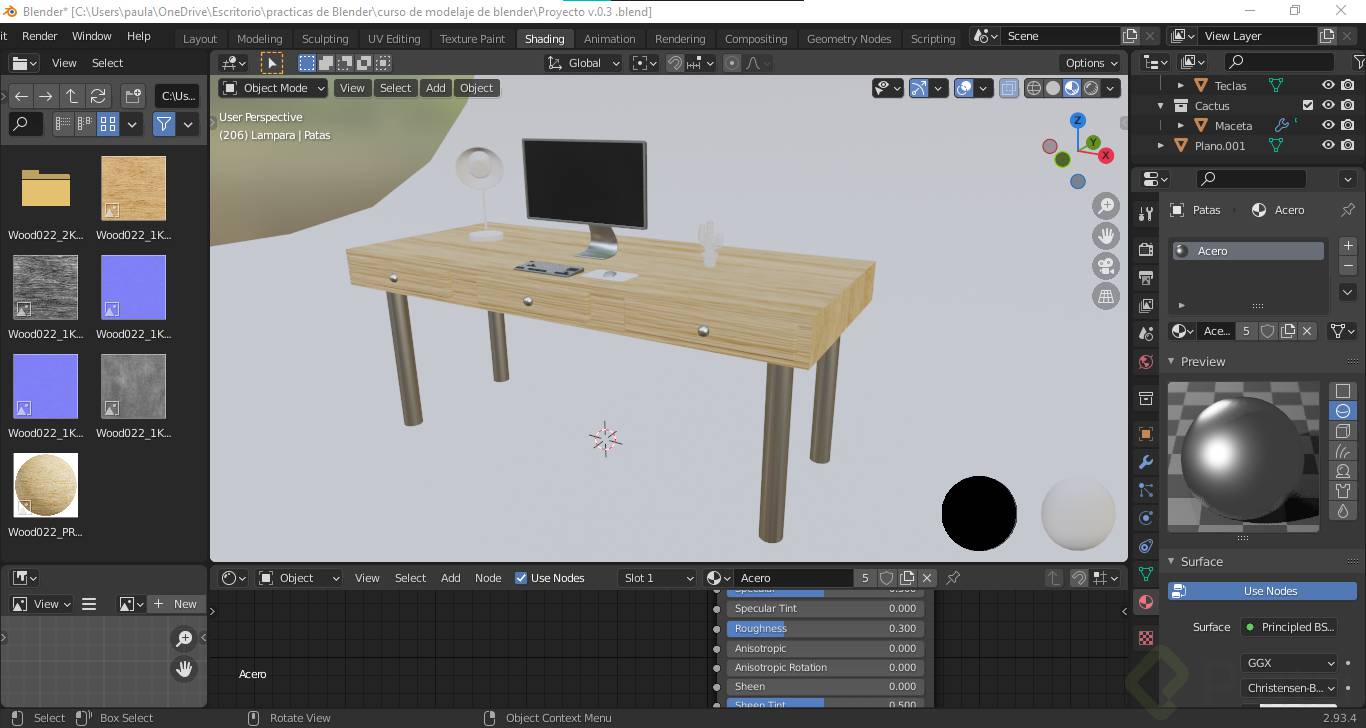Toggle proportional editing in viewport header
This screenshot has width=1366, height=728.
[732, 63]
